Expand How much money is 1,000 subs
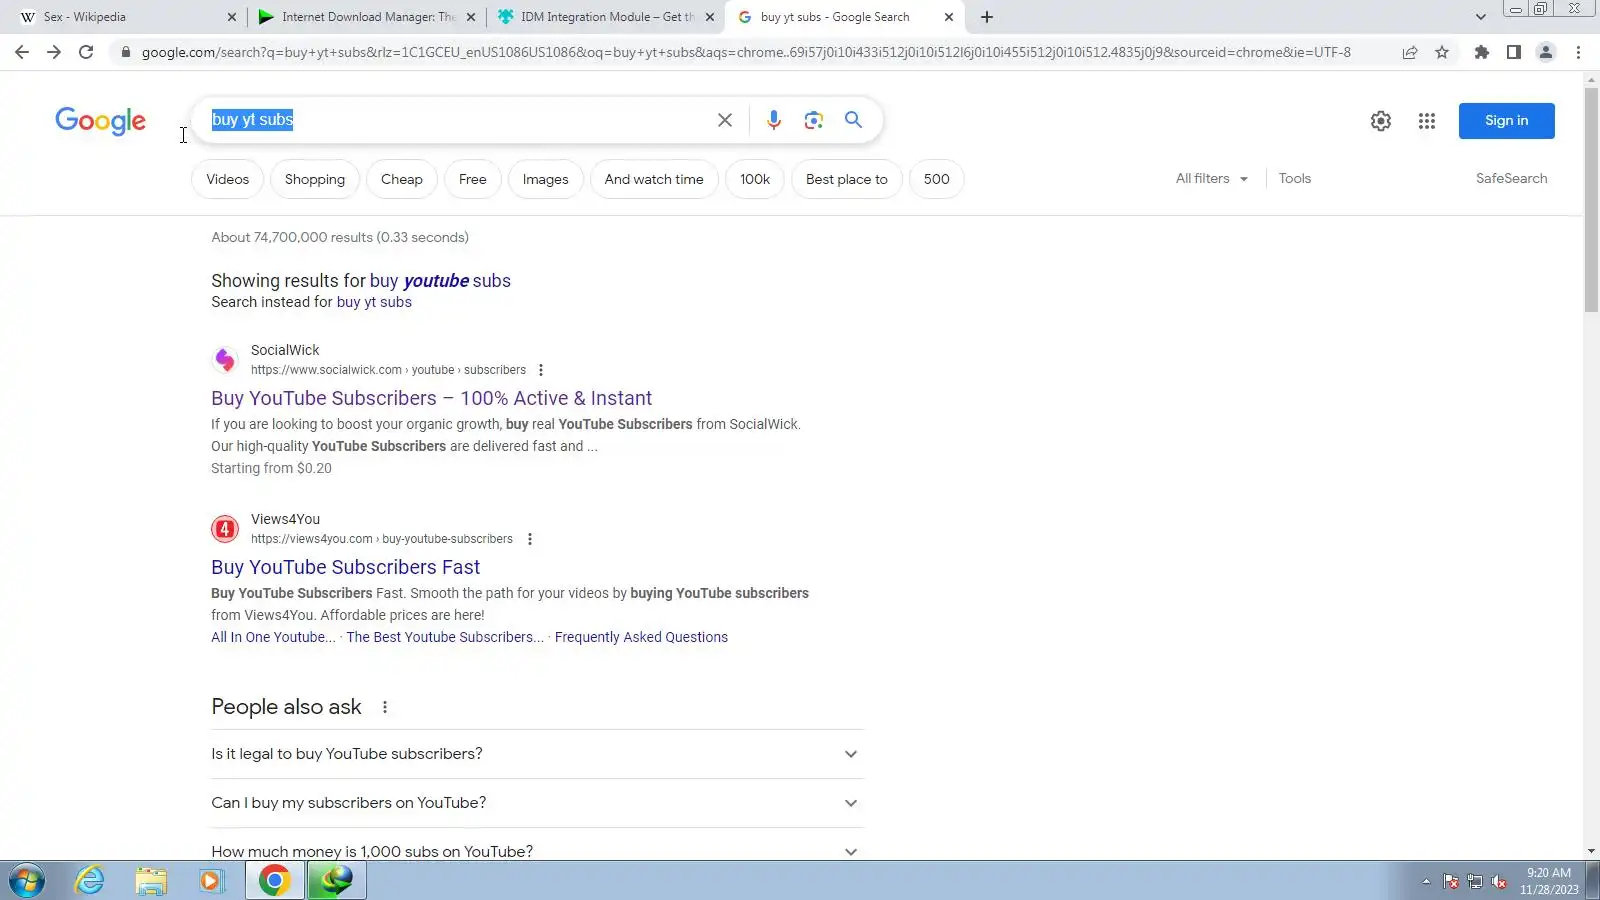1600x900 pixels. [x=537, y=851]
